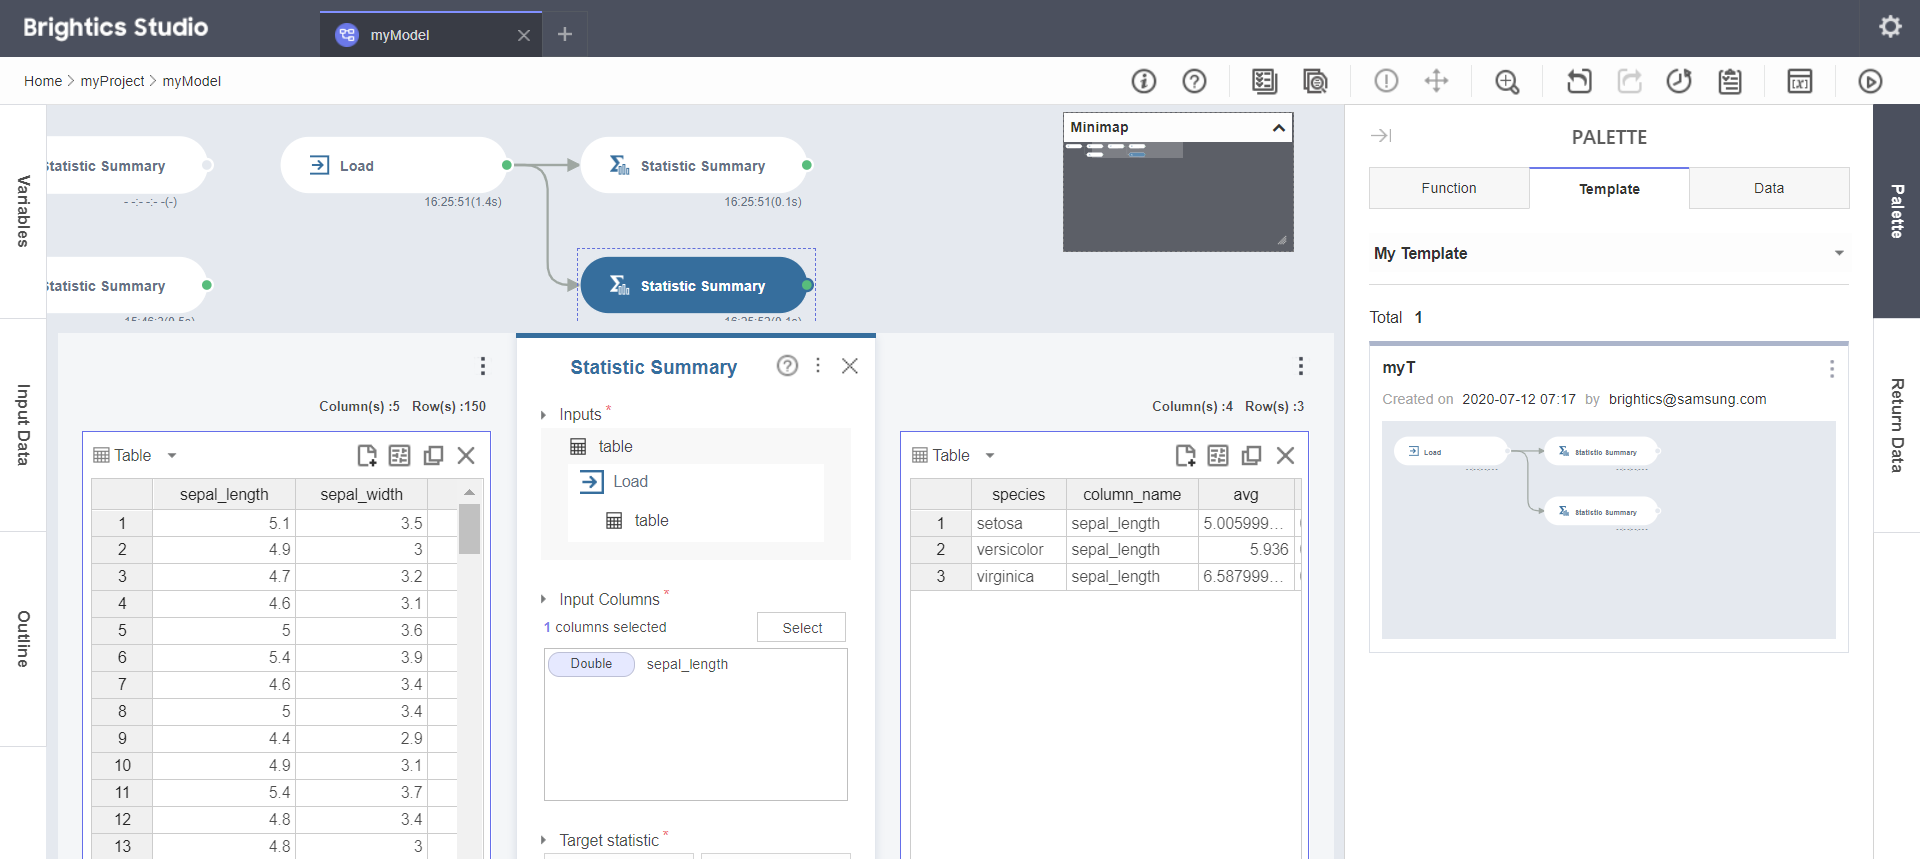The image size is (1920, 859).
Task: Open input data panel kebab menu
Action: pos(483,366)
